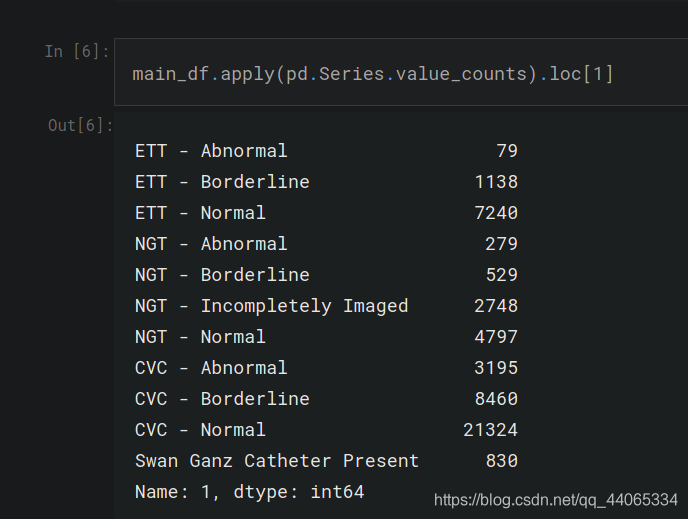The height and width of the screenshot is (519, 688).
Task: Click the Out[6] prompt label
Action: pos(80,125)
